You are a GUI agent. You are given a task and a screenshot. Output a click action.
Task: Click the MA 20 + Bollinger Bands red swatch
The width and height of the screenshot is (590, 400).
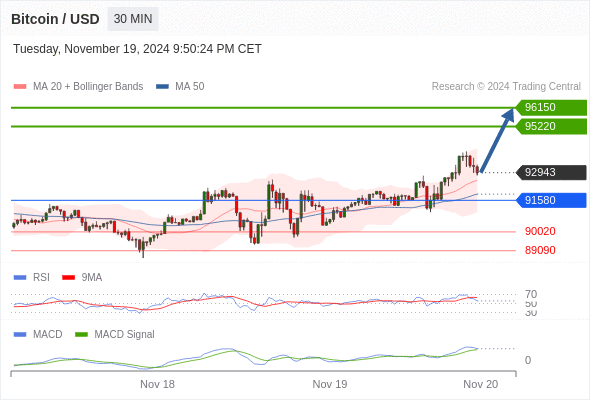[x=20, y=87]
